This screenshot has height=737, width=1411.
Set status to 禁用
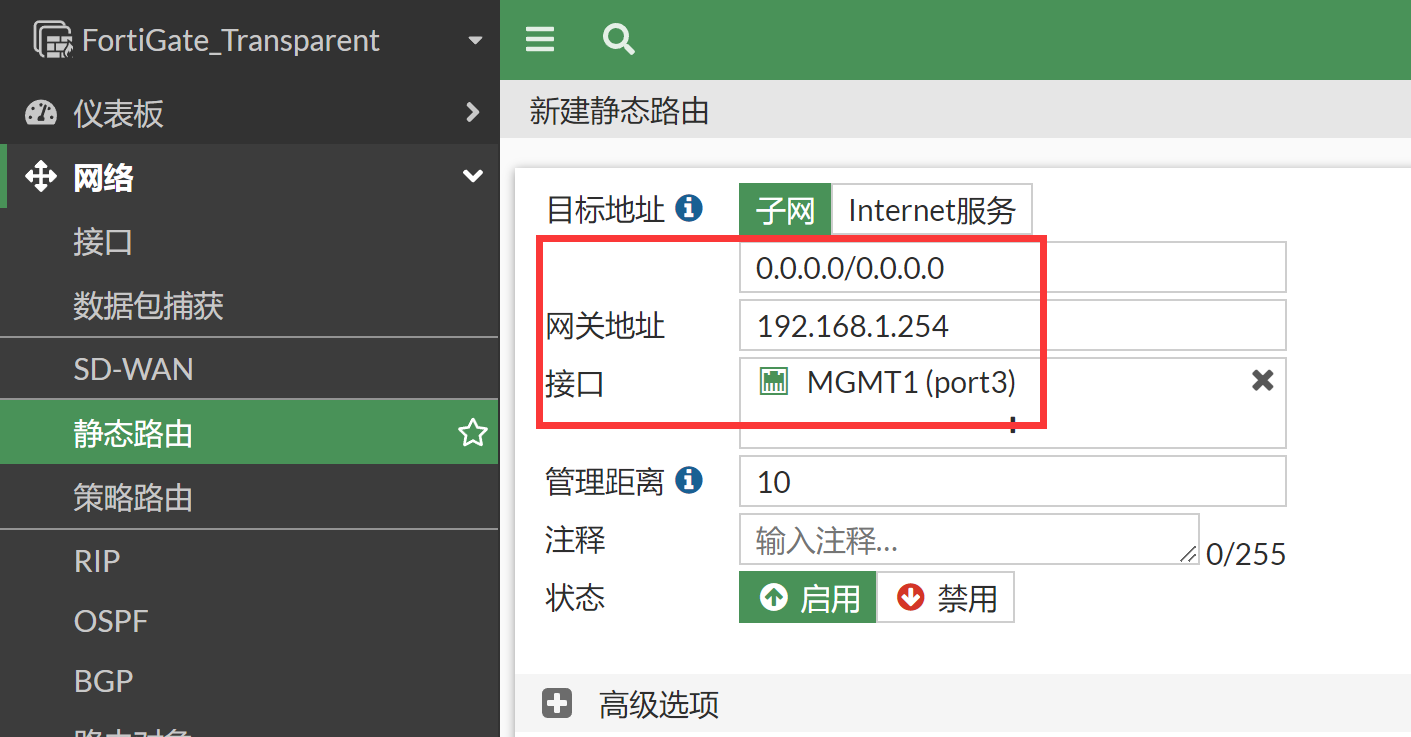coord(945,598)
